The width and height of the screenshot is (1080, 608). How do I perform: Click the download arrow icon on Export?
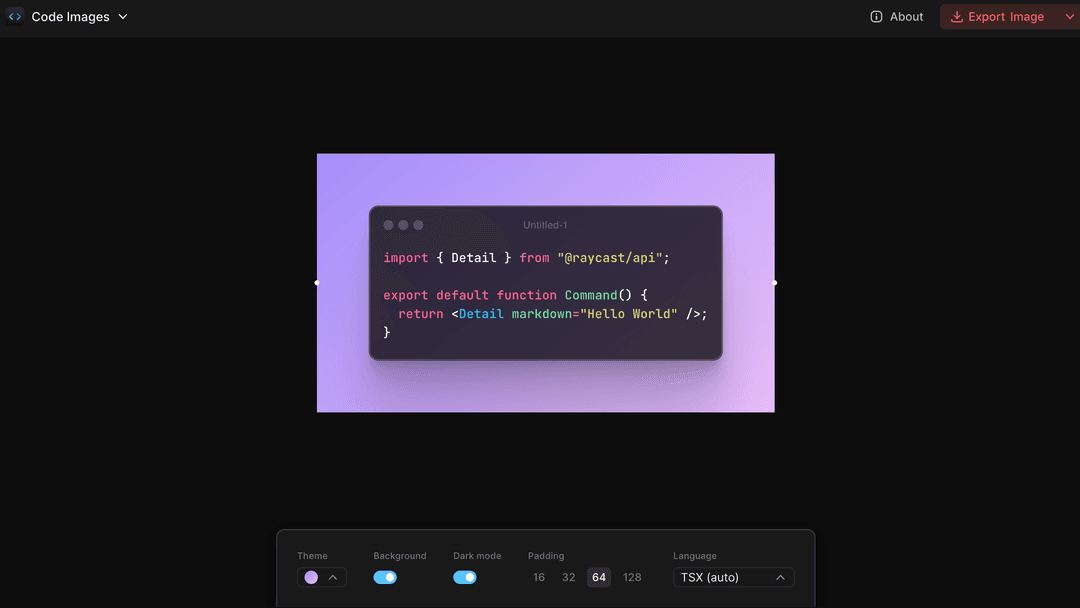[x=957, y=17]
